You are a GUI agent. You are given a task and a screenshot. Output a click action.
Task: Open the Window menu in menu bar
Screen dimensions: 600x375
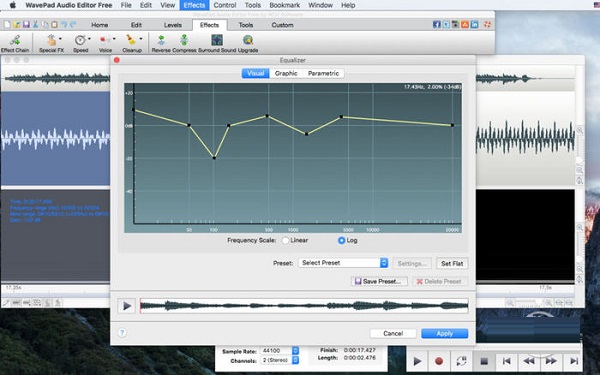click(320, 5)
